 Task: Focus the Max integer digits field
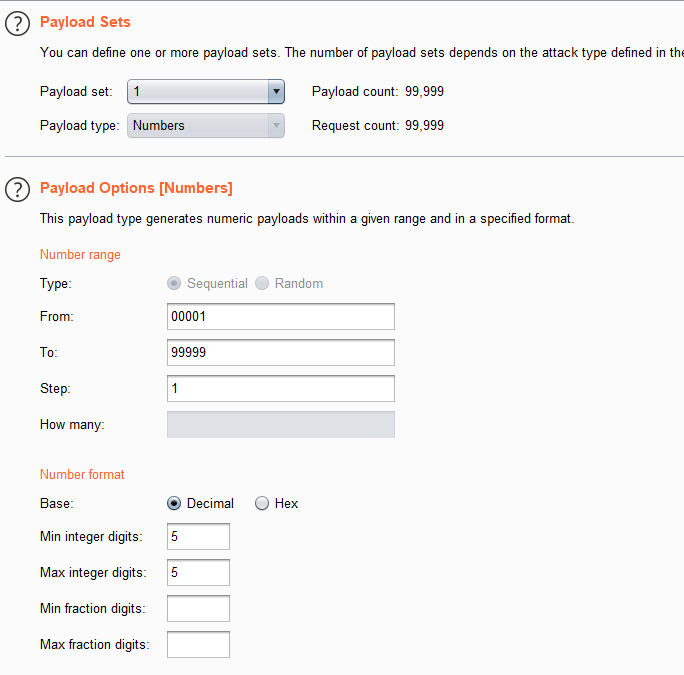(198, 573)
